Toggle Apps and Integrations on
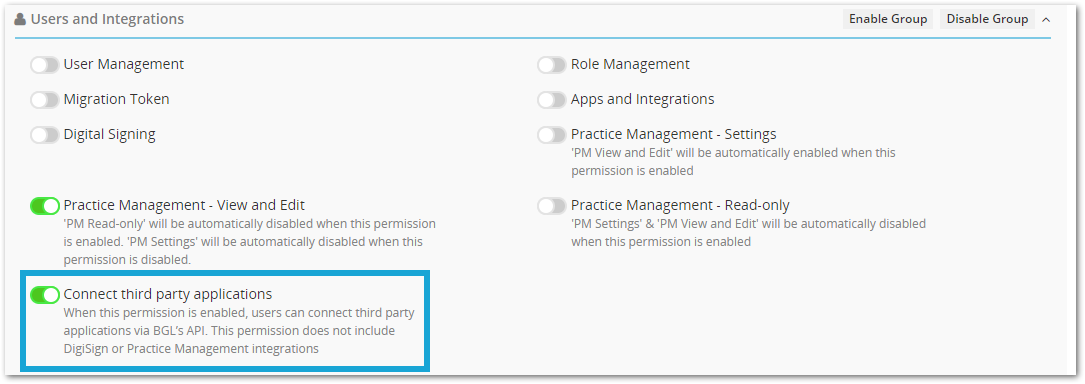1085x384 pixels. click(x=552, y=100)
